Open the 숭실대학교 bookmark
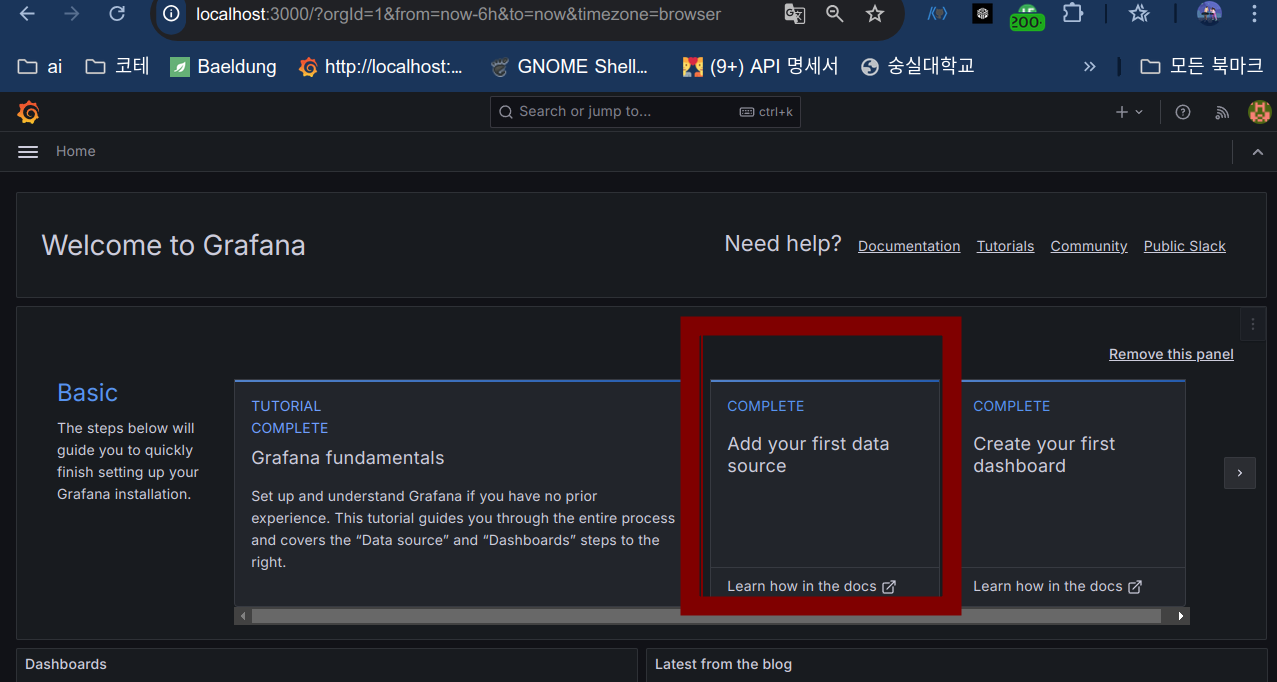The image size is (1277, 682). click(x=917, y=66)
